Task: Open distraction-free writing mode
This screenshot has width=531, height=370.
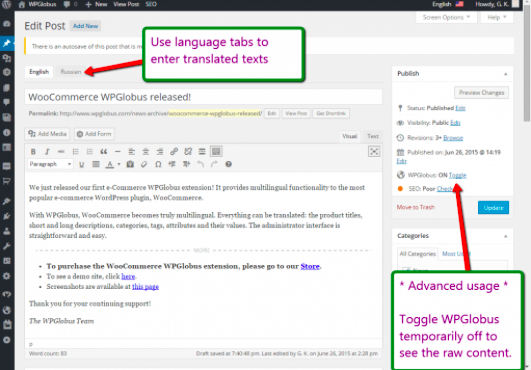Action: pos(374,152)
